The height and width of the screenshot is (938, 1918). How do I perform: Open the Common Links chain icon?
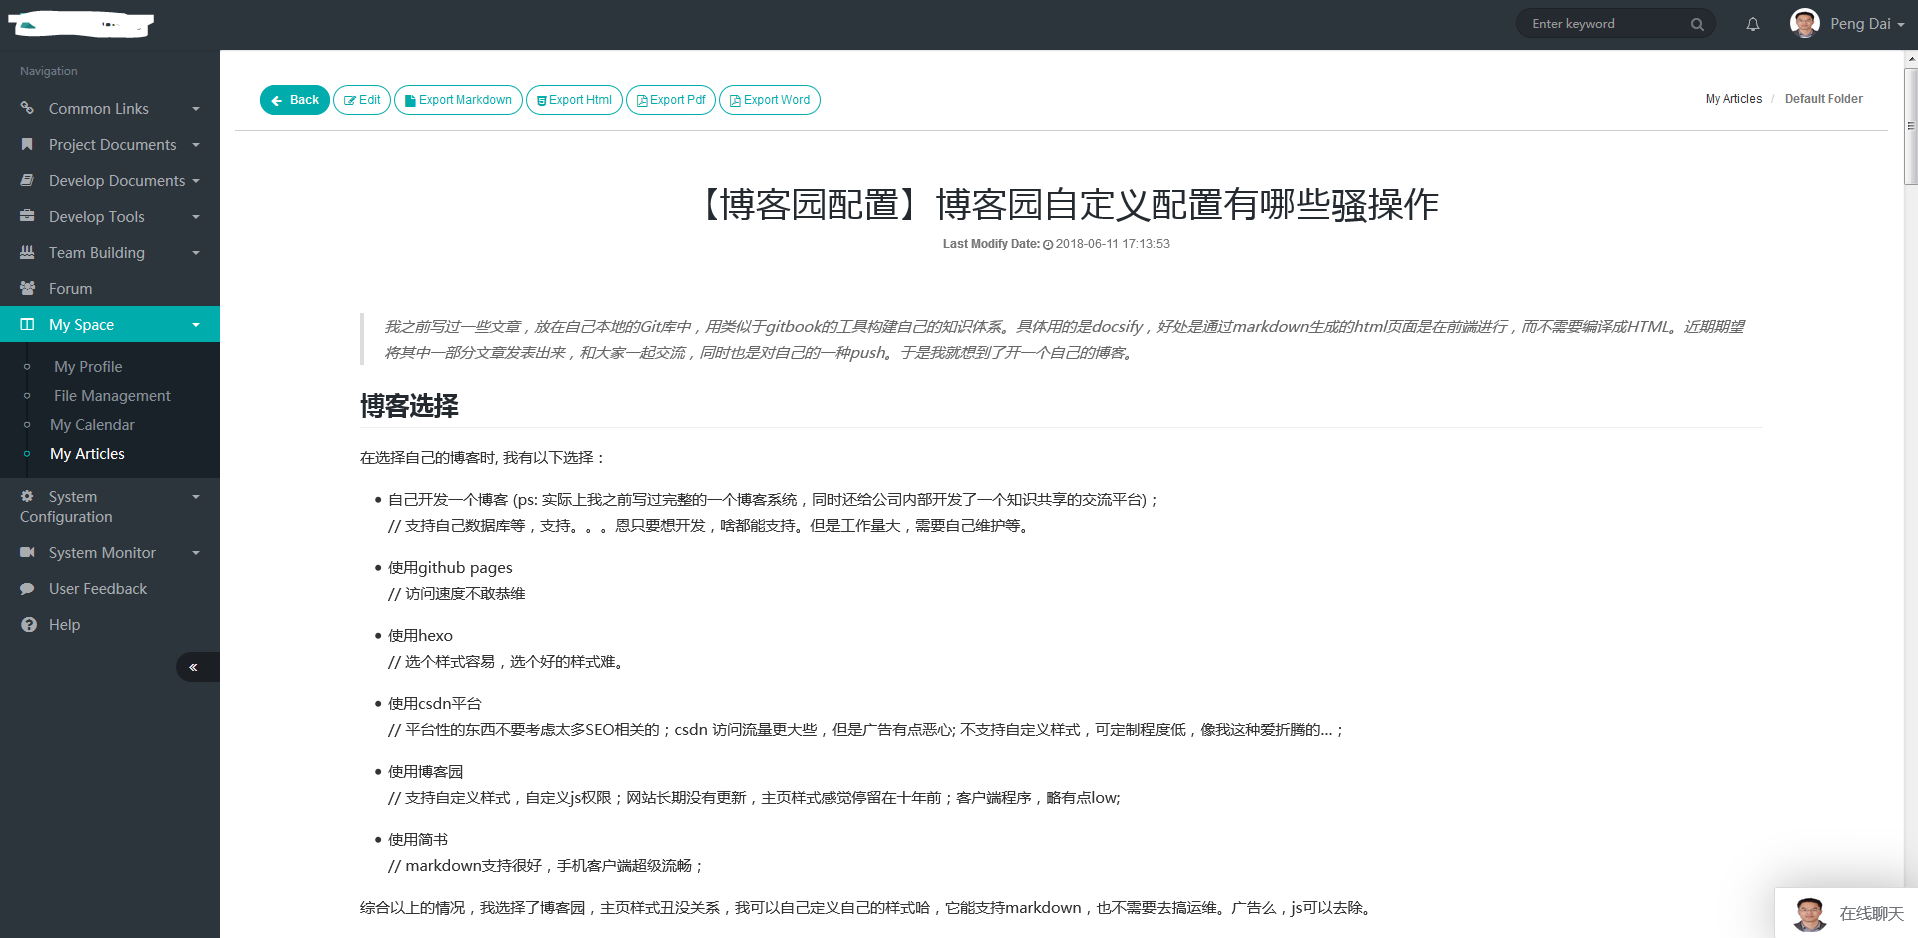[x=28, y=108]
